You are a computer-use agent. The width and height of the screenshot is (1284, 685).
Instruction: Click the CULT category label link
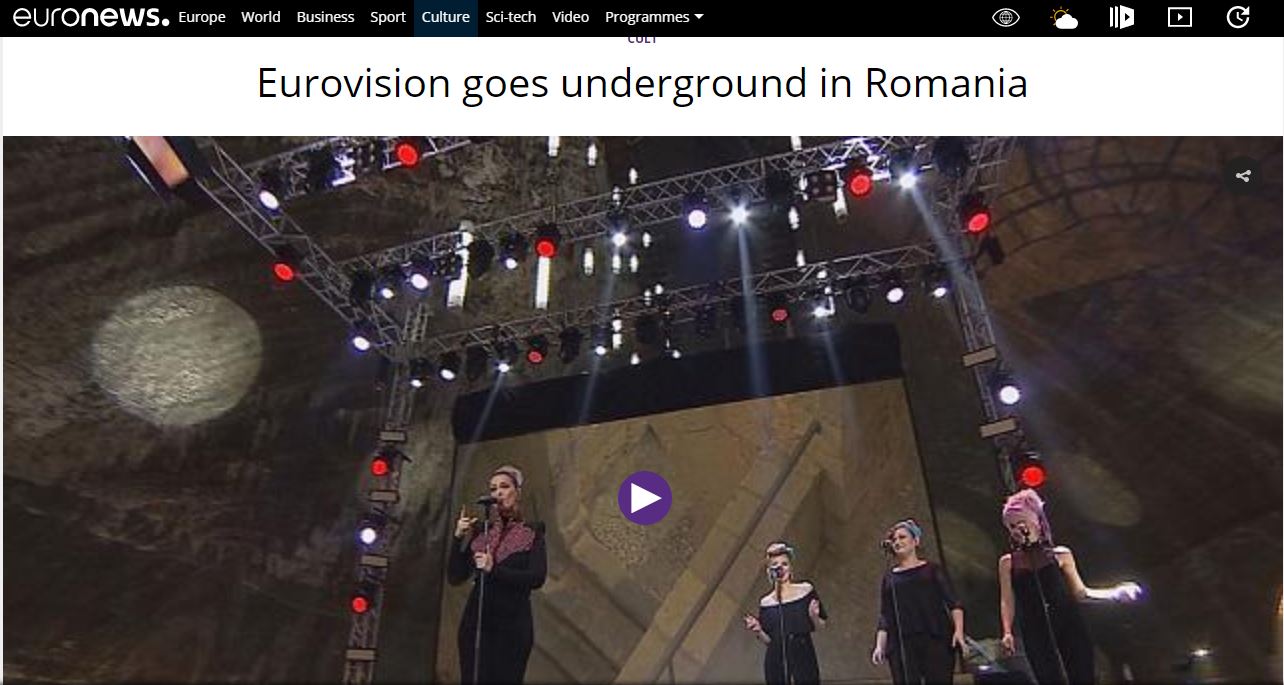click(642, 39)
